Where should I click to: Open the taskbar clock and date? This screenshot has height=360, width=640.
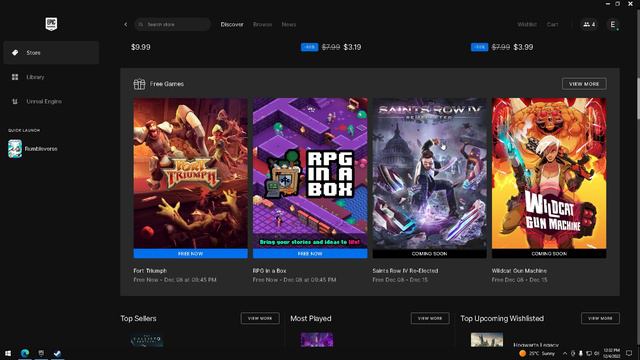click(x=611, y=353)
